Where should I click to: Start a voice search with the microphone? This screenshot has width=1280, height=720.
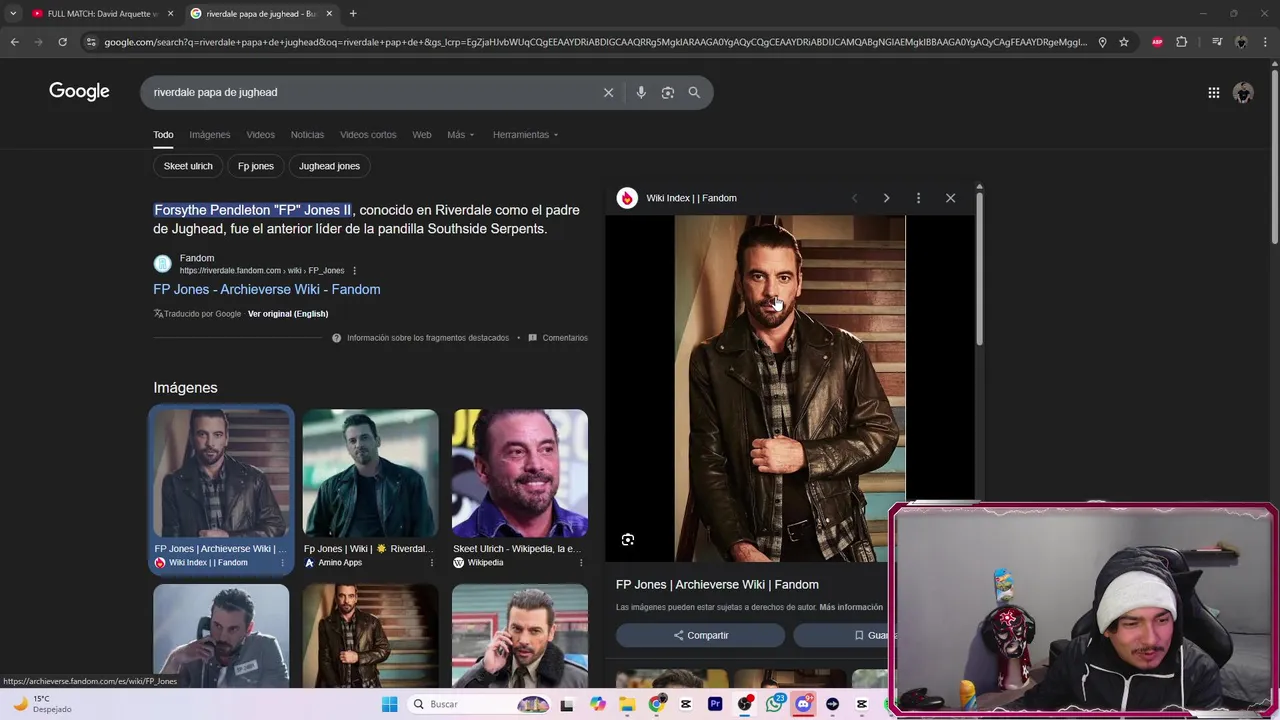pos(641,92)
